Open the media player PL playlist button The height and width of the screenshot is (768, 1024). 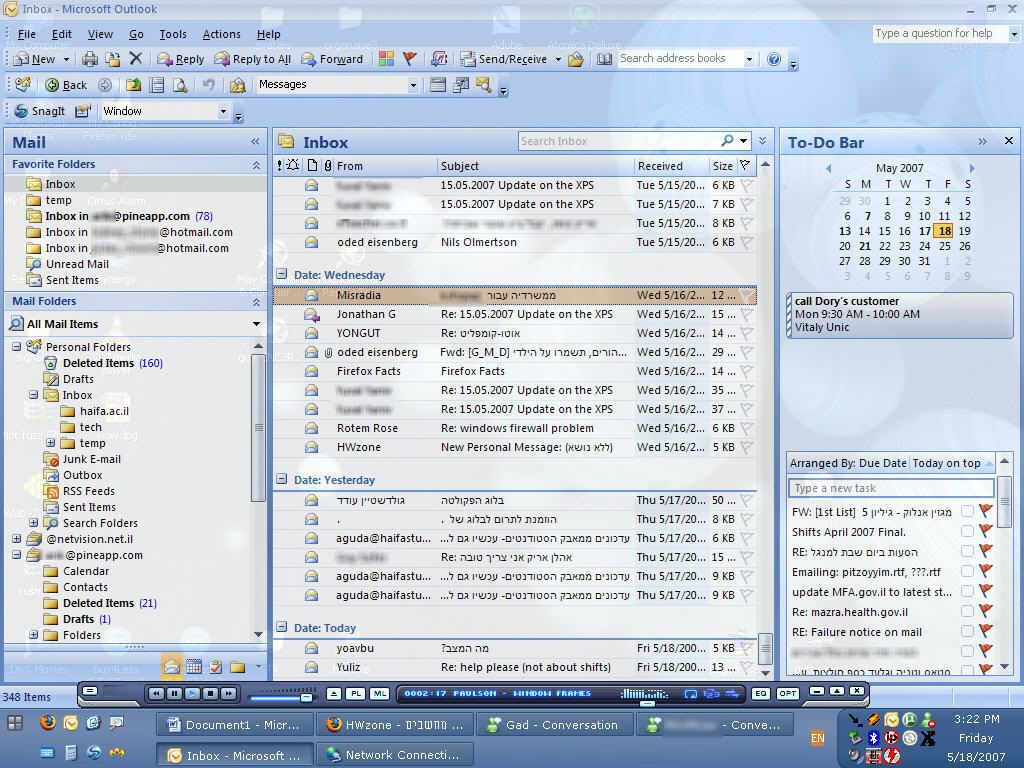click(x=355, y=694)
